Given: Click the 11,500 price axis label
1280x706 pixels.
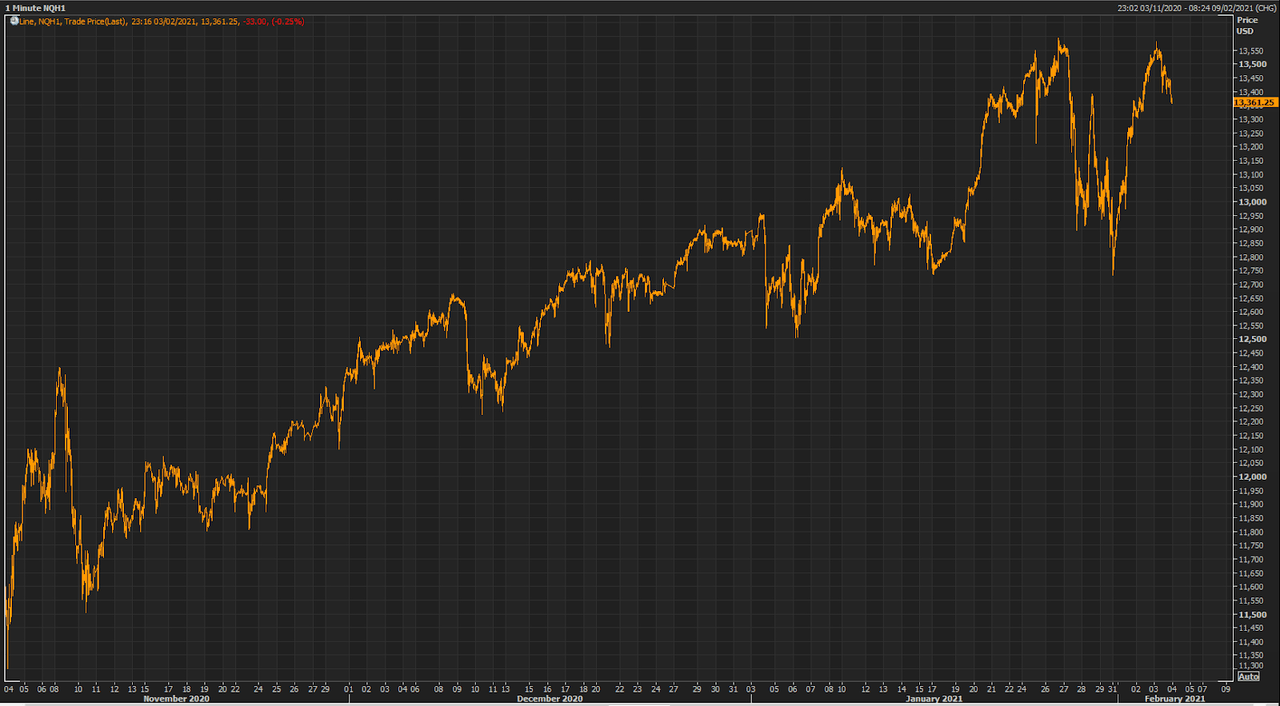Looking at the screenshot, I should pyautogui.click(x=1252, y=614).
